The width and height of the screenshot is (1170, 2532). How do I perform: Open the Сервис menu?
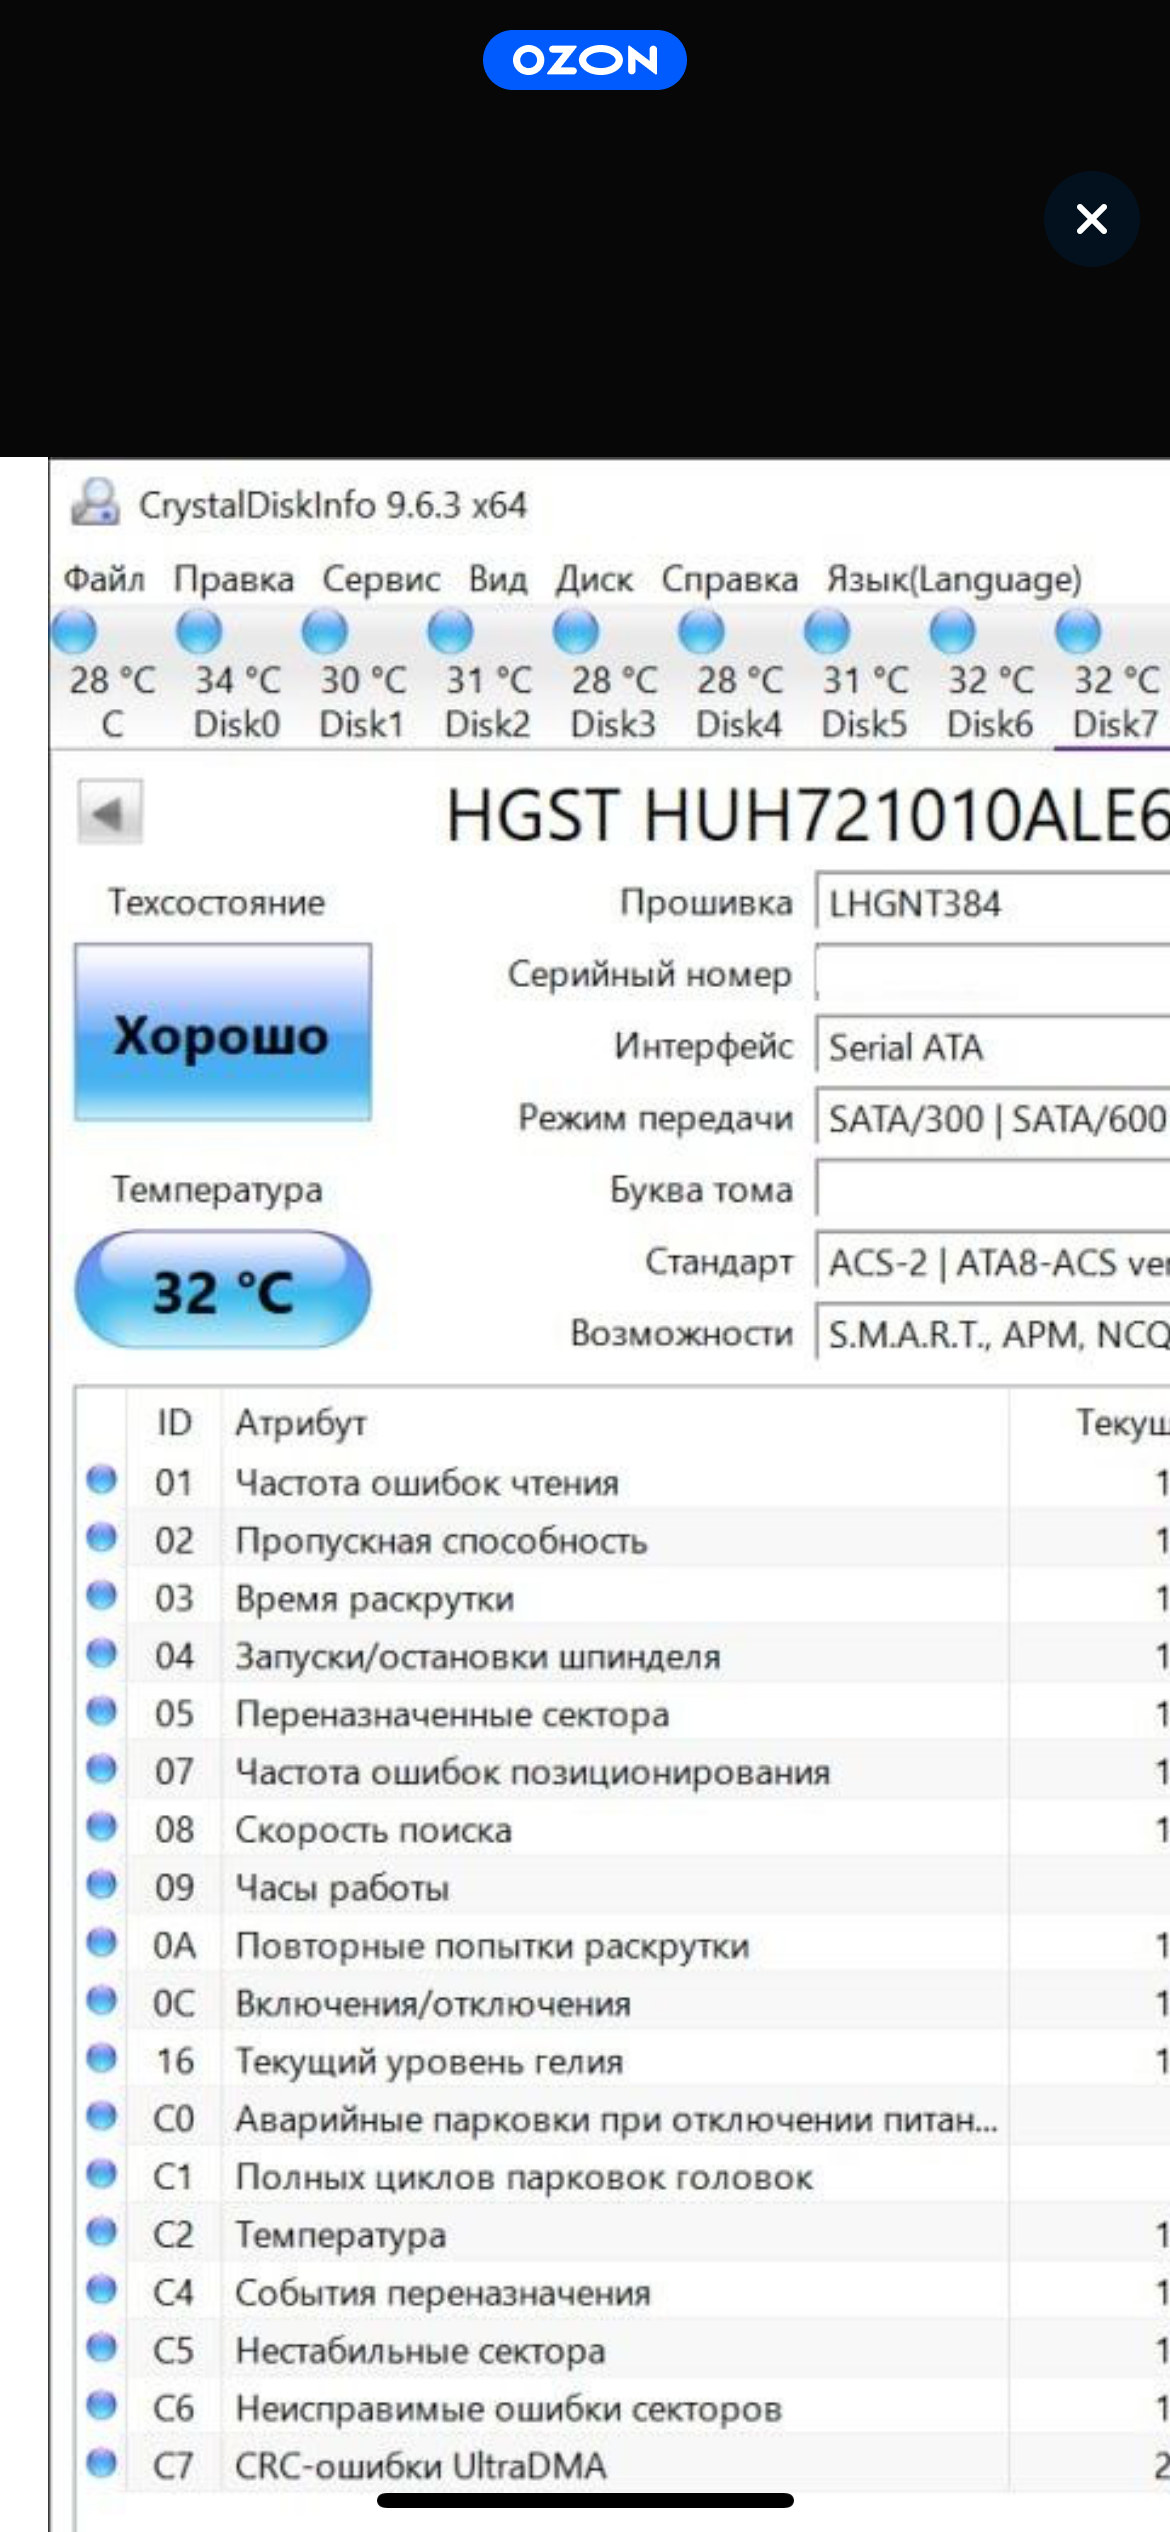tap(381, 579)
